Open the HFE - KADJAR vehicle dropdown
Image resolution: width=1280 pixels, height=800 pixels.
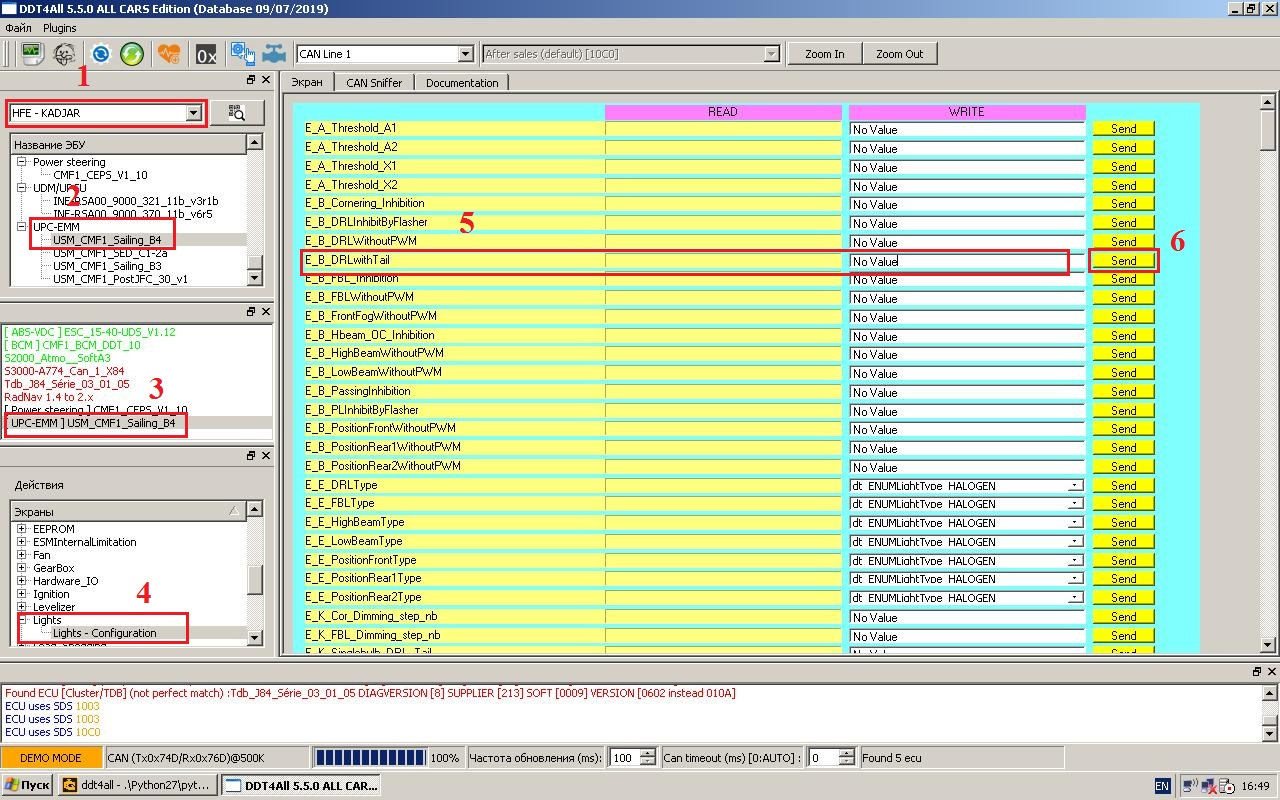(193, 114)
